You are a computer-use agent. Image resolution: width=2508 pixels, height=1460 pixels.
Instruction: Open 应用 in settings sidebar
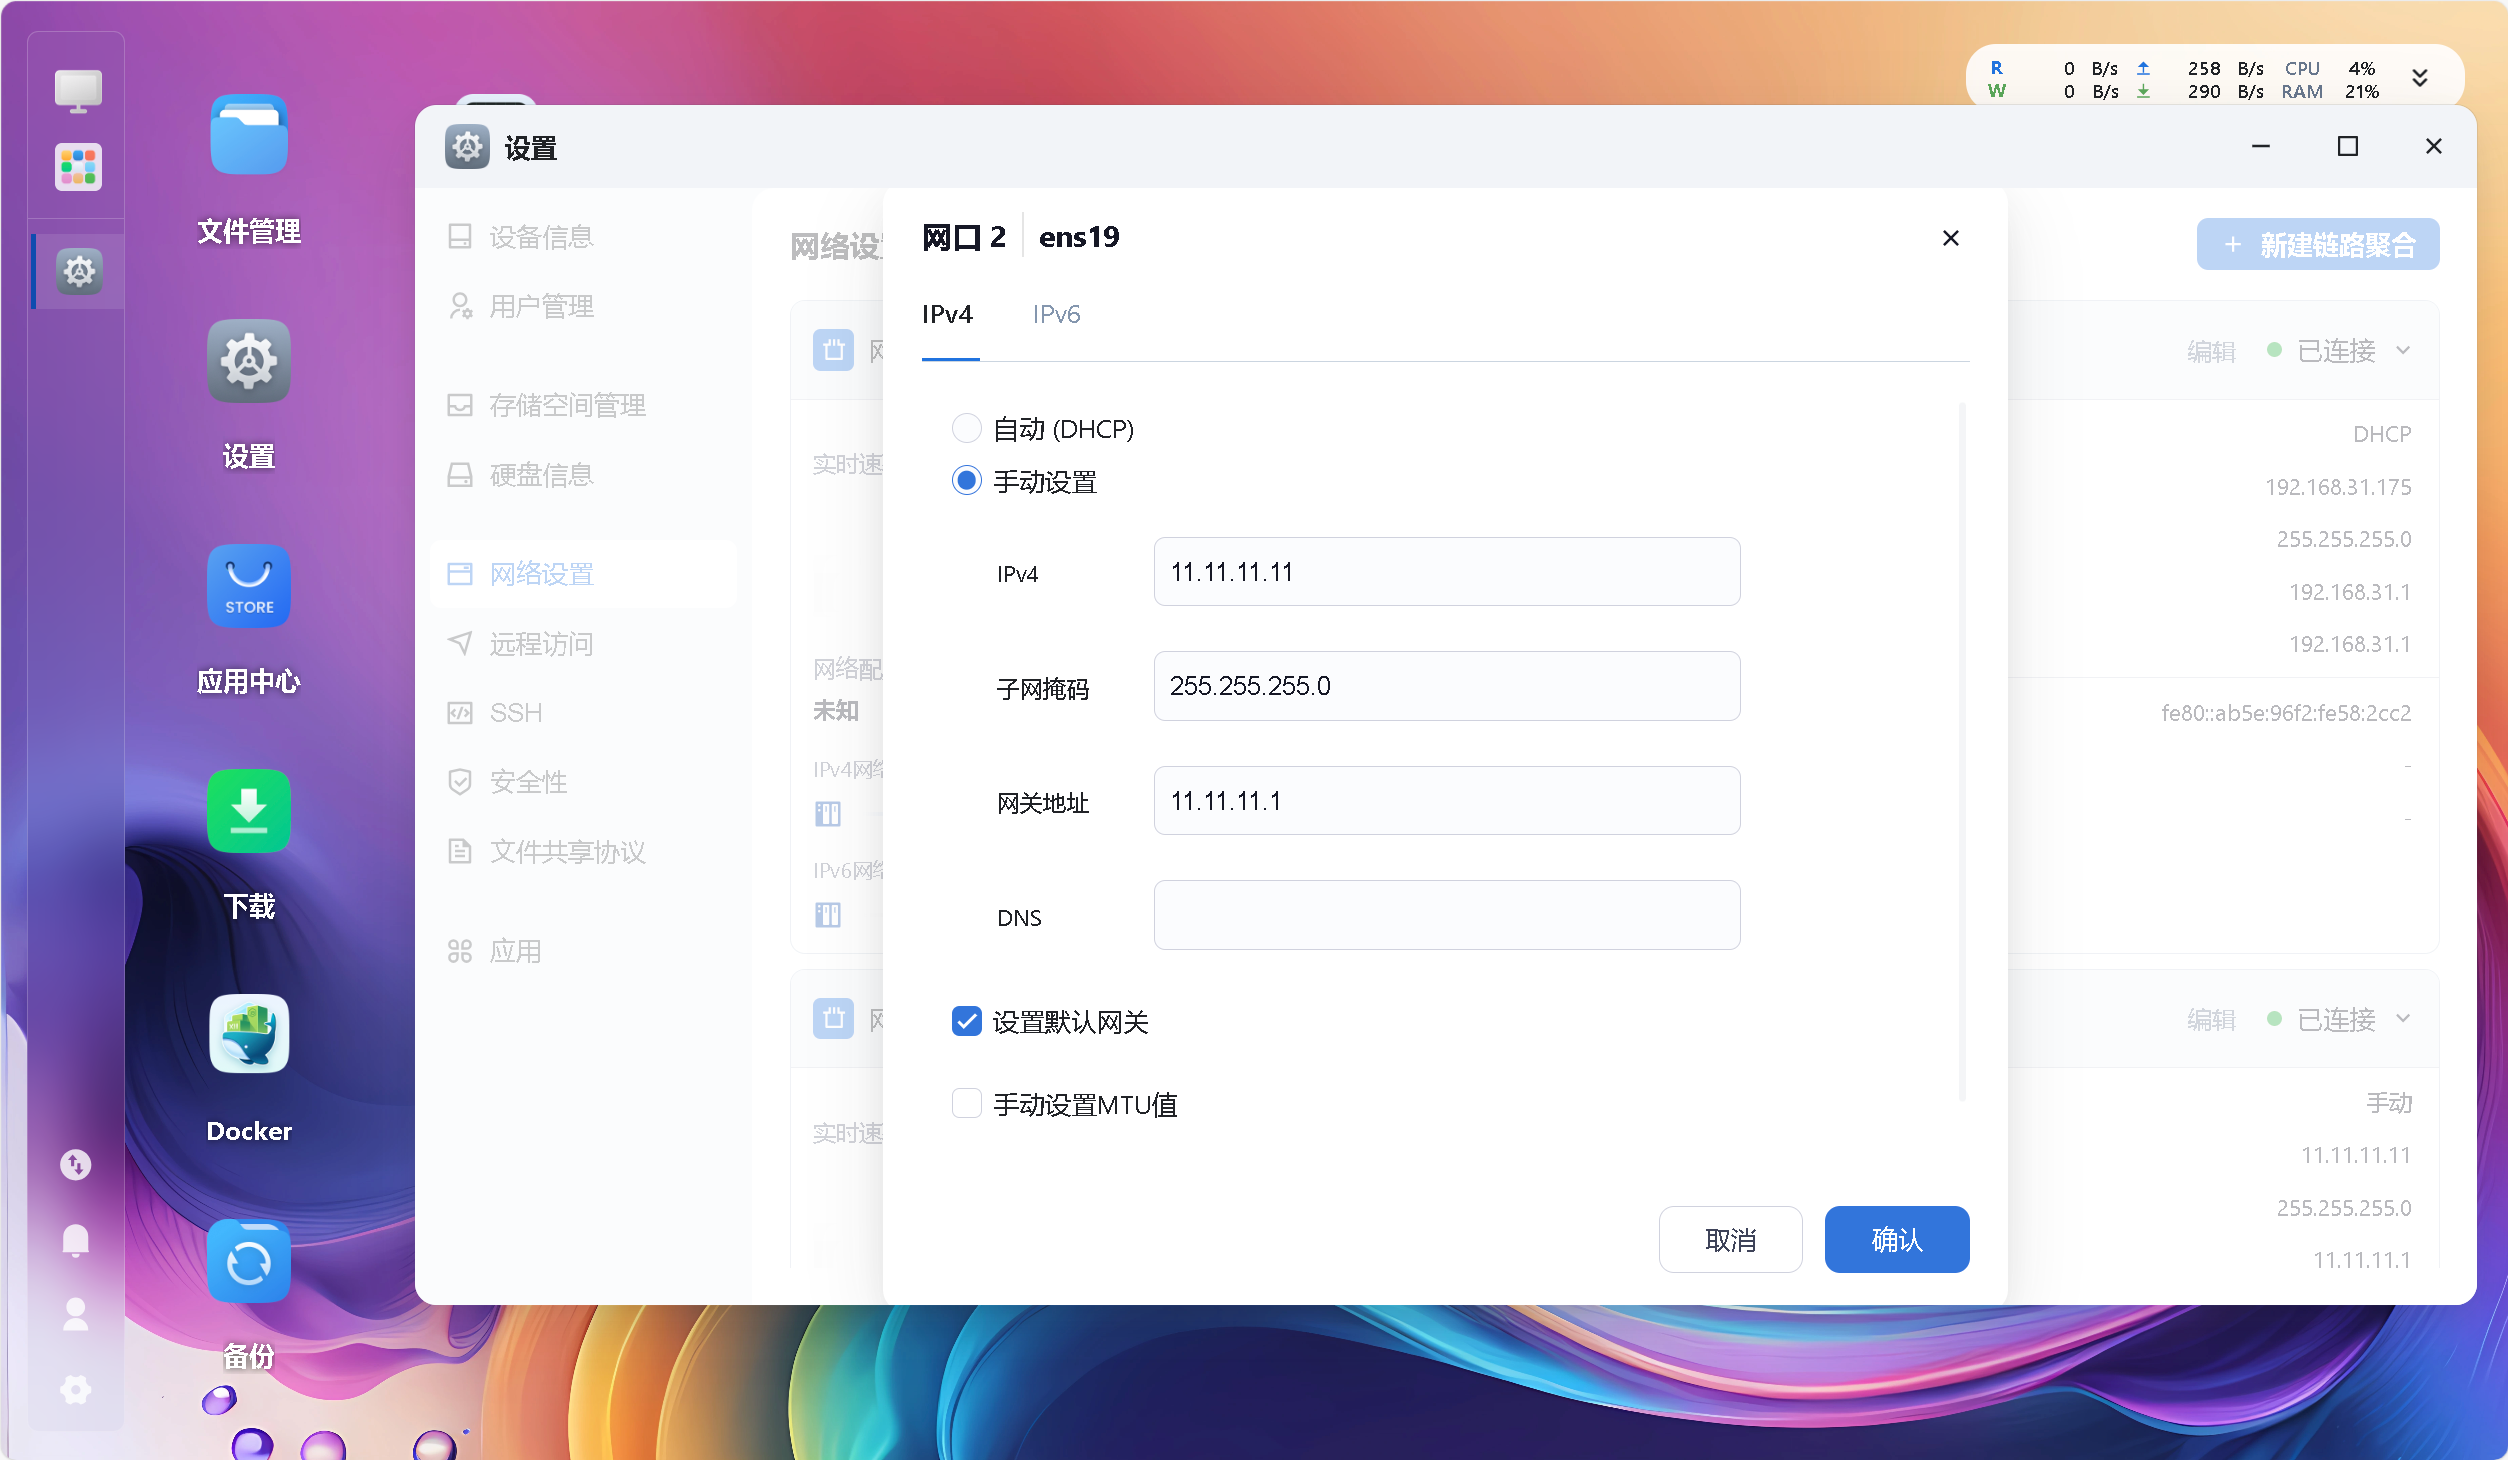583,951
